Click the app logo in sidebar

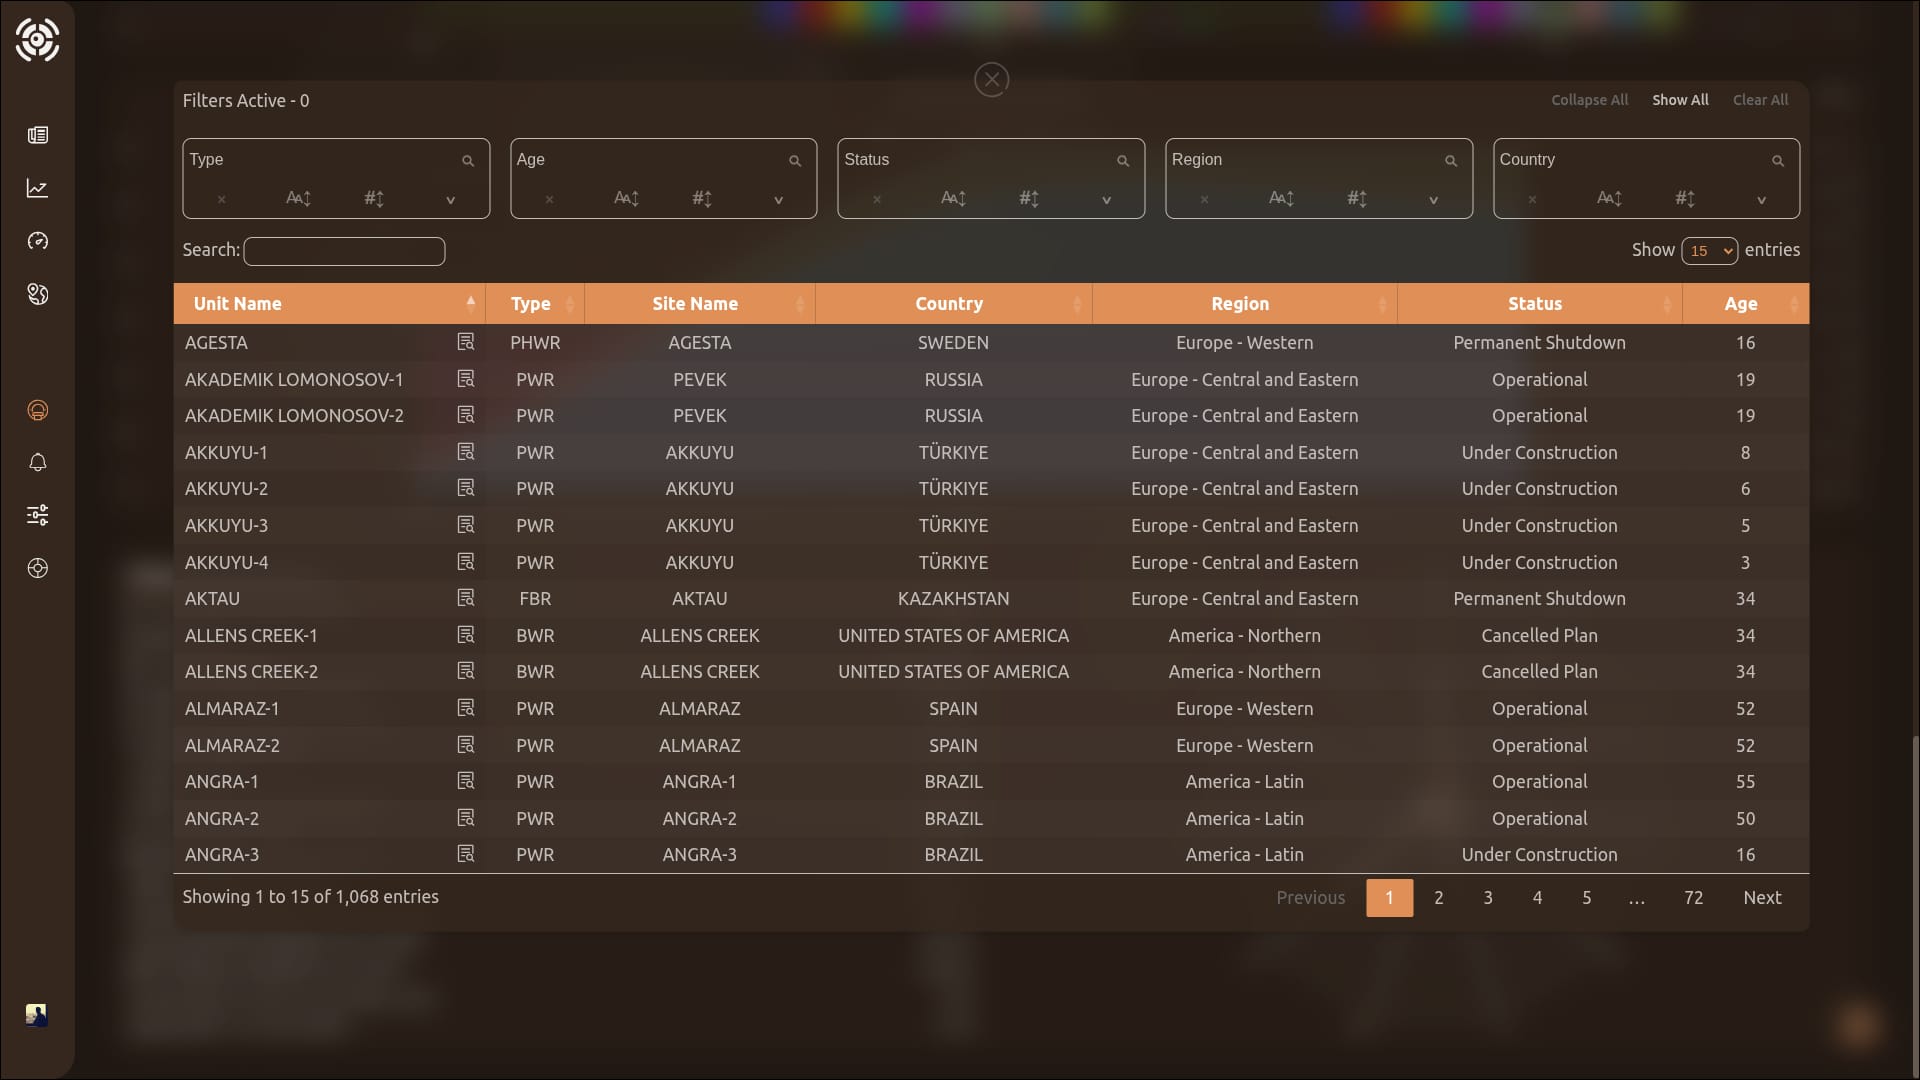tap(37, 40)
